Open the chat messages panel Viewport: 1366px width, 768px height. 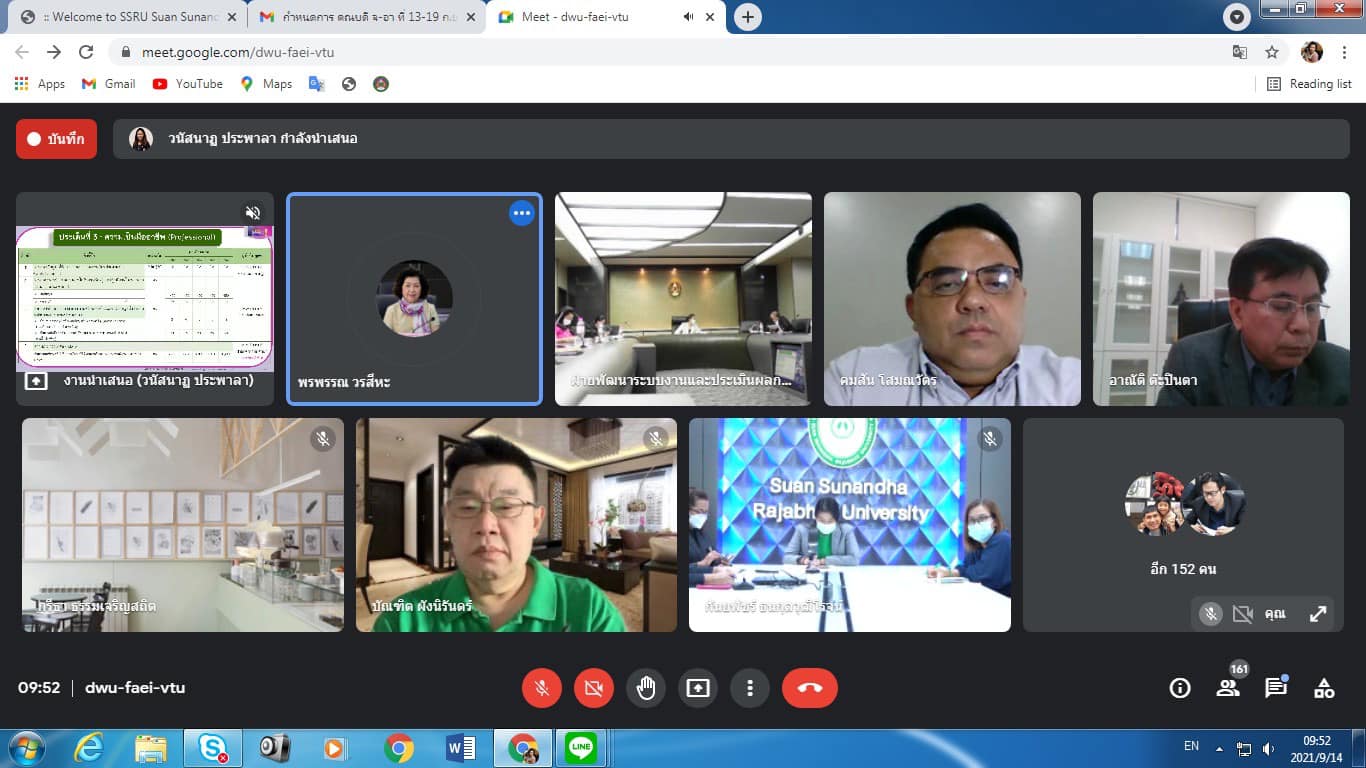pos(1276,688)
